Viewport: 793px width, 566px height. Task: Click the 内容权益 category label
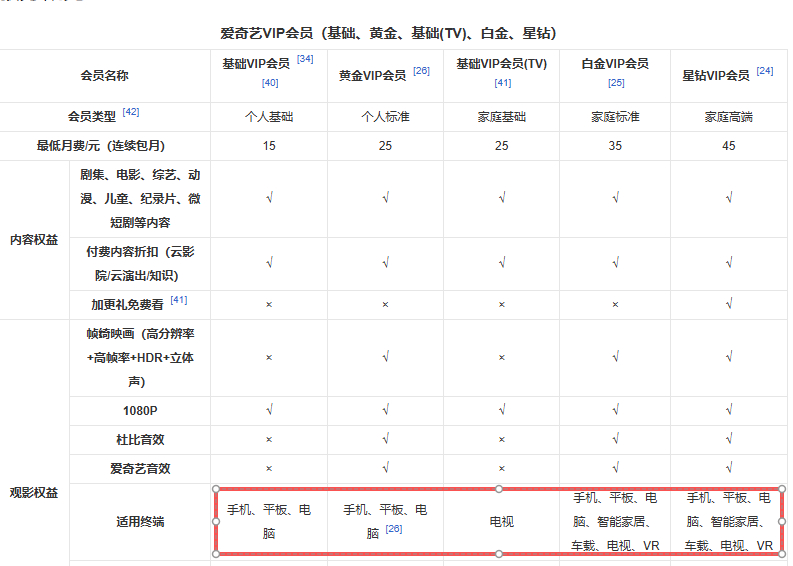tap(34, 240)
